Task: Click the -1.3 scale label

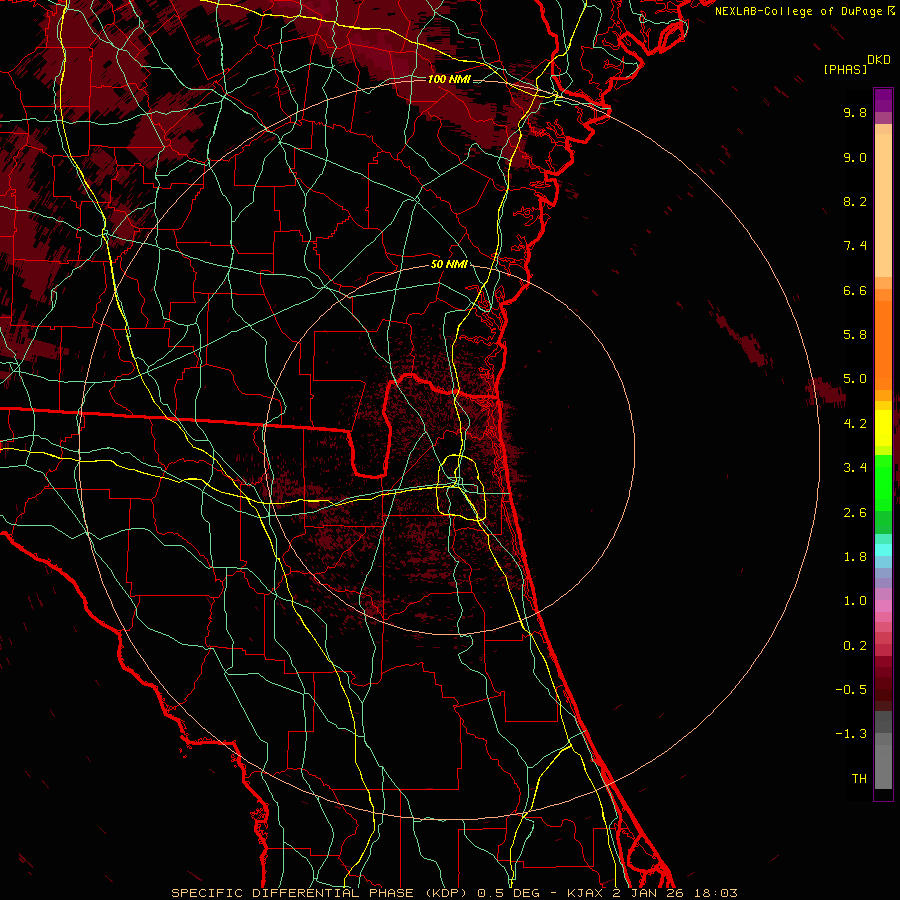Action: pyautogui.click(x=851, y=734)
